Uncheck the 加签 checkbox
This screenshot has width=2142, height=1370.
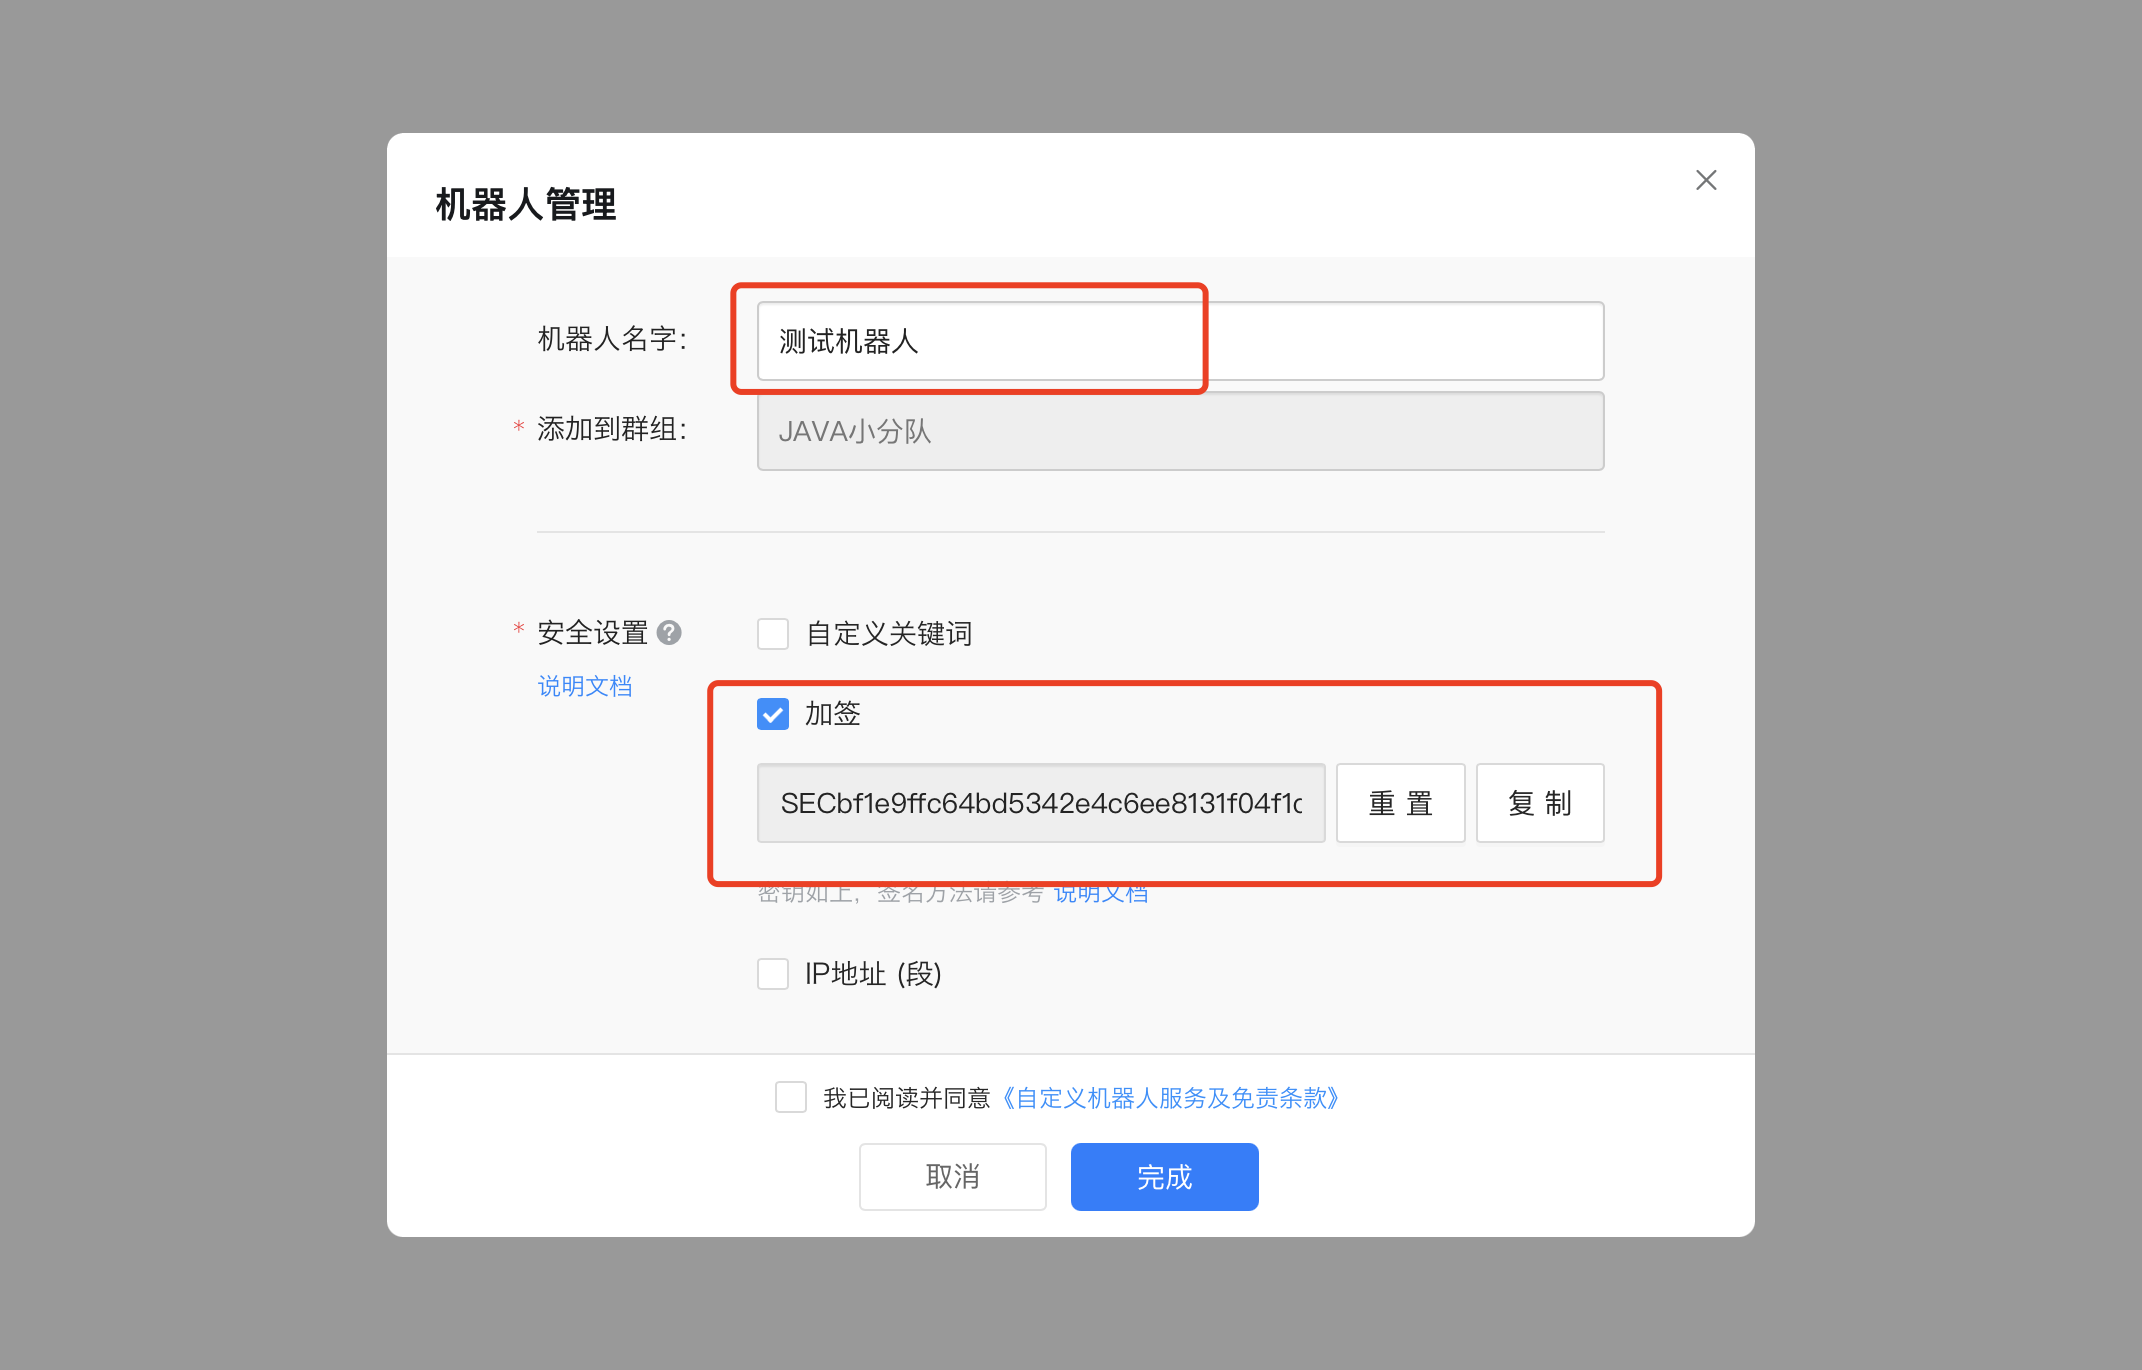773,713
